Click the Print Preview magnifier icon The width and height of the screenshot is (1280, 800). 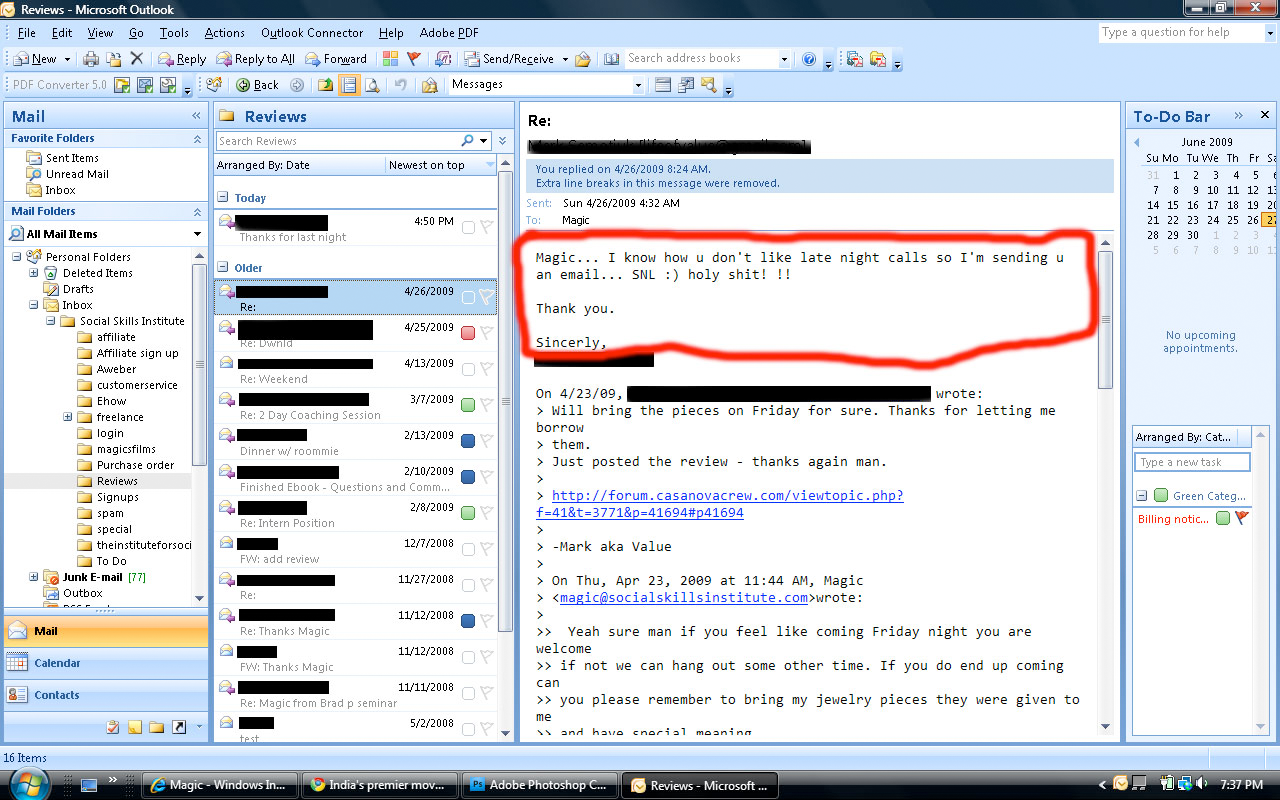click(x=372, y=85)
